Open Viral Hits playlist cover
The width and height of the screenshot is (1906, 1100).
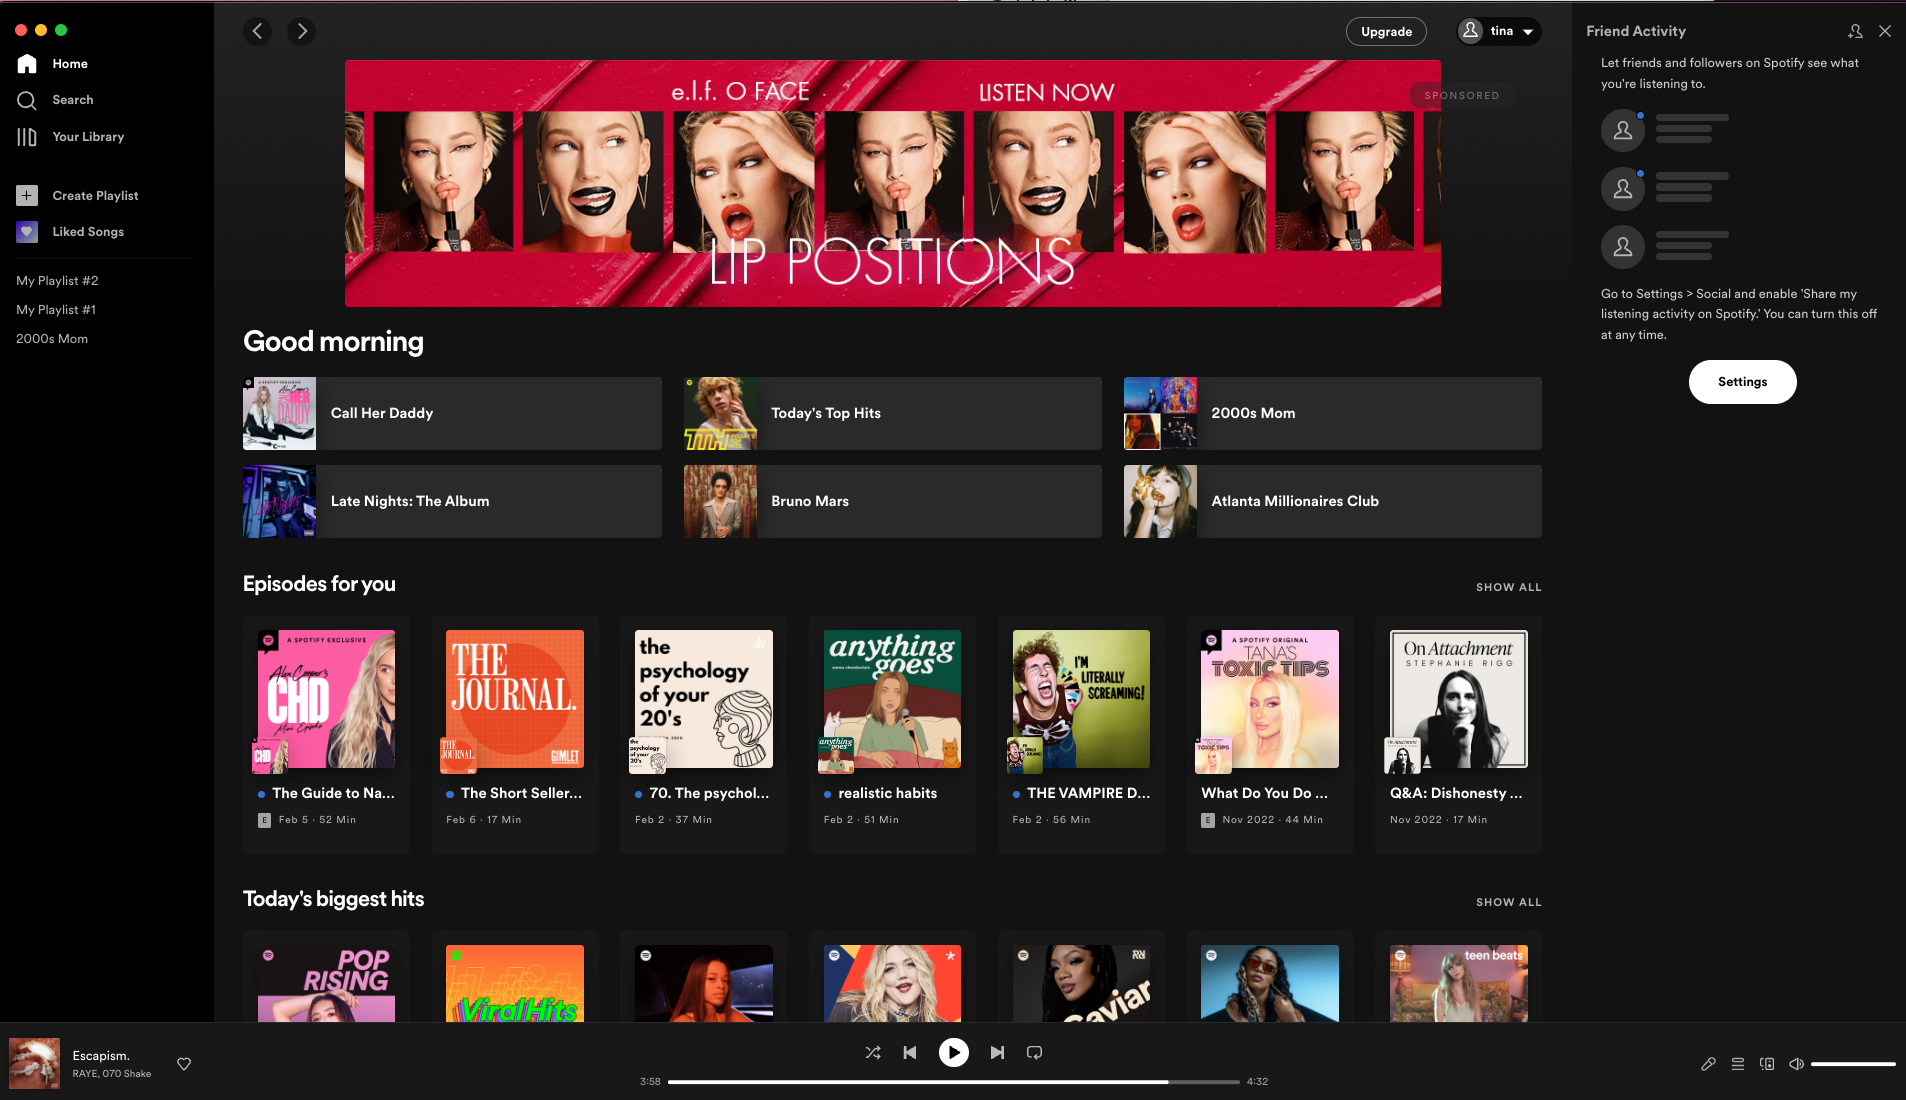515,983
